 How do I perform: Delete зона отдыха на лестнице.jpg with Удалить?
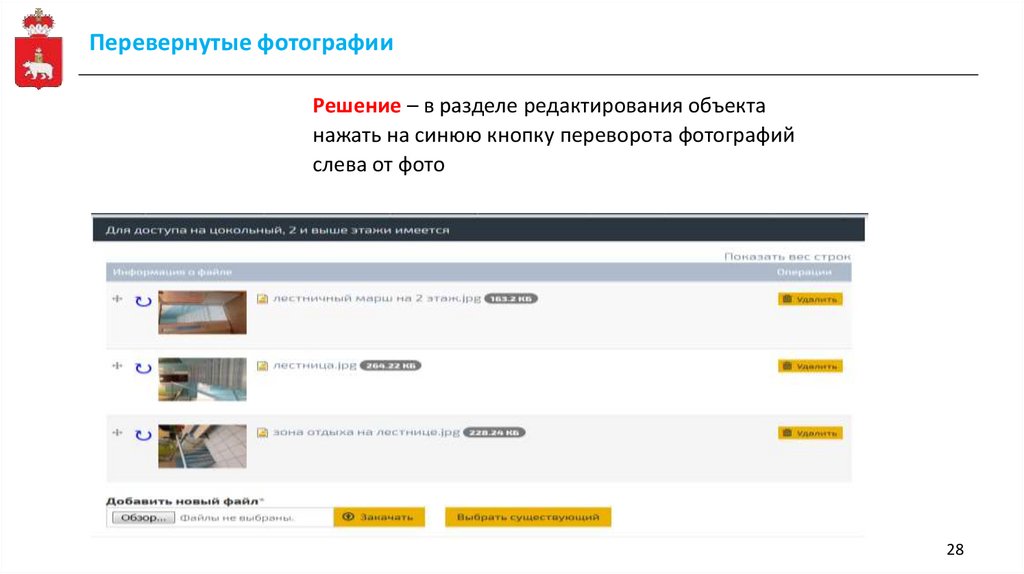pyautogui.click(x=810, y=433)
